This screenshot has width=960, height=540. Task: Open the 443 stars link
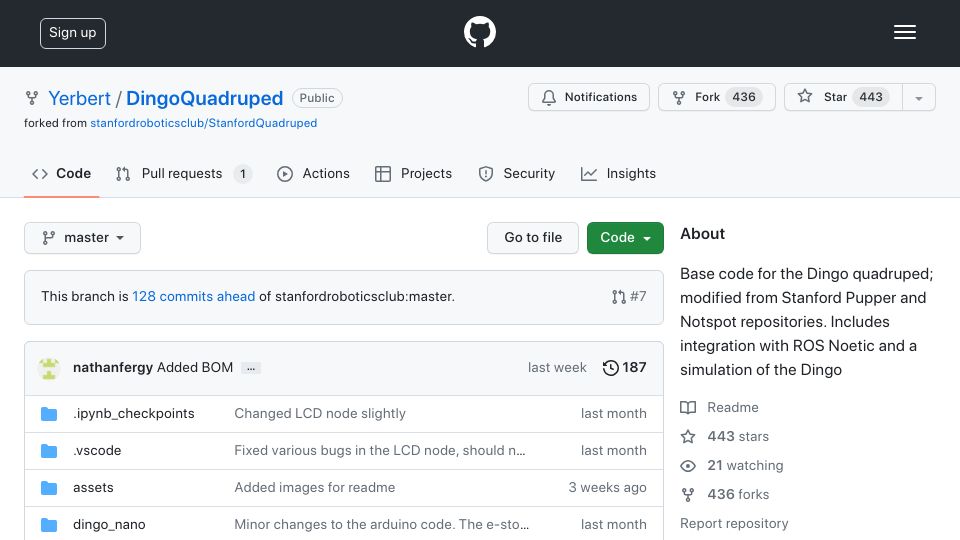pyautogui.click(x=738, y=437)
